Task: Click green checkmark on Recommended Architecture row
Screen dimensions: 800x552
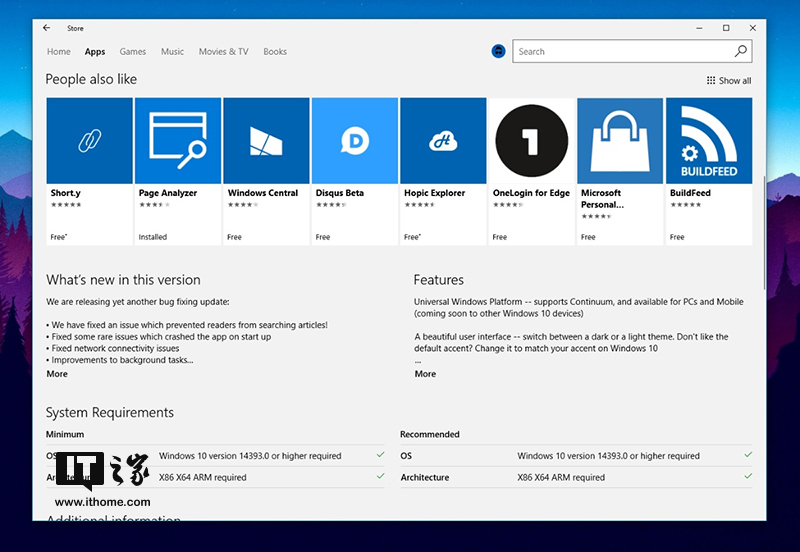Action: tap(748, 475)
